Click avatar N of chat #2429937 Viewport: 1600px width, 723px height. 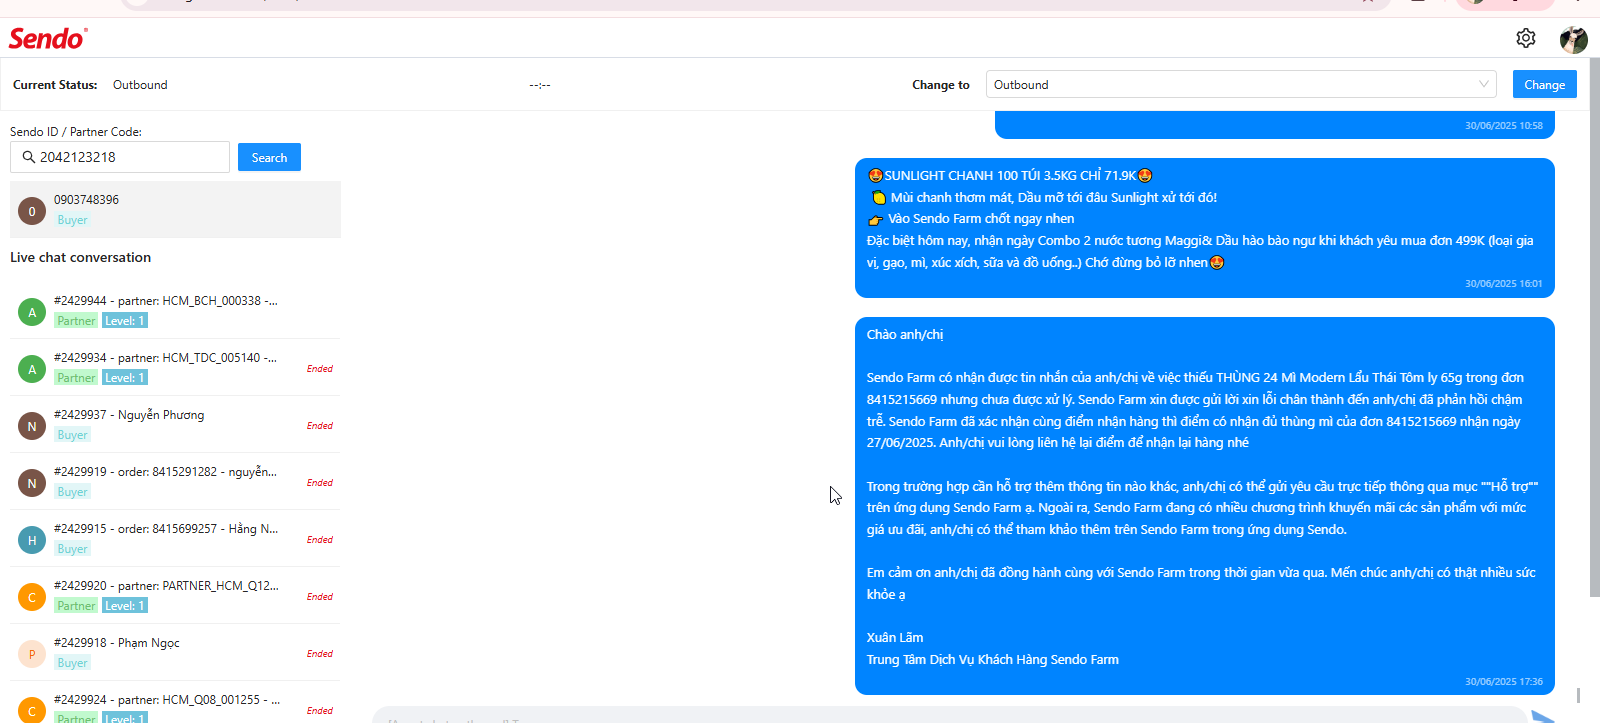(x=32, y=426)
